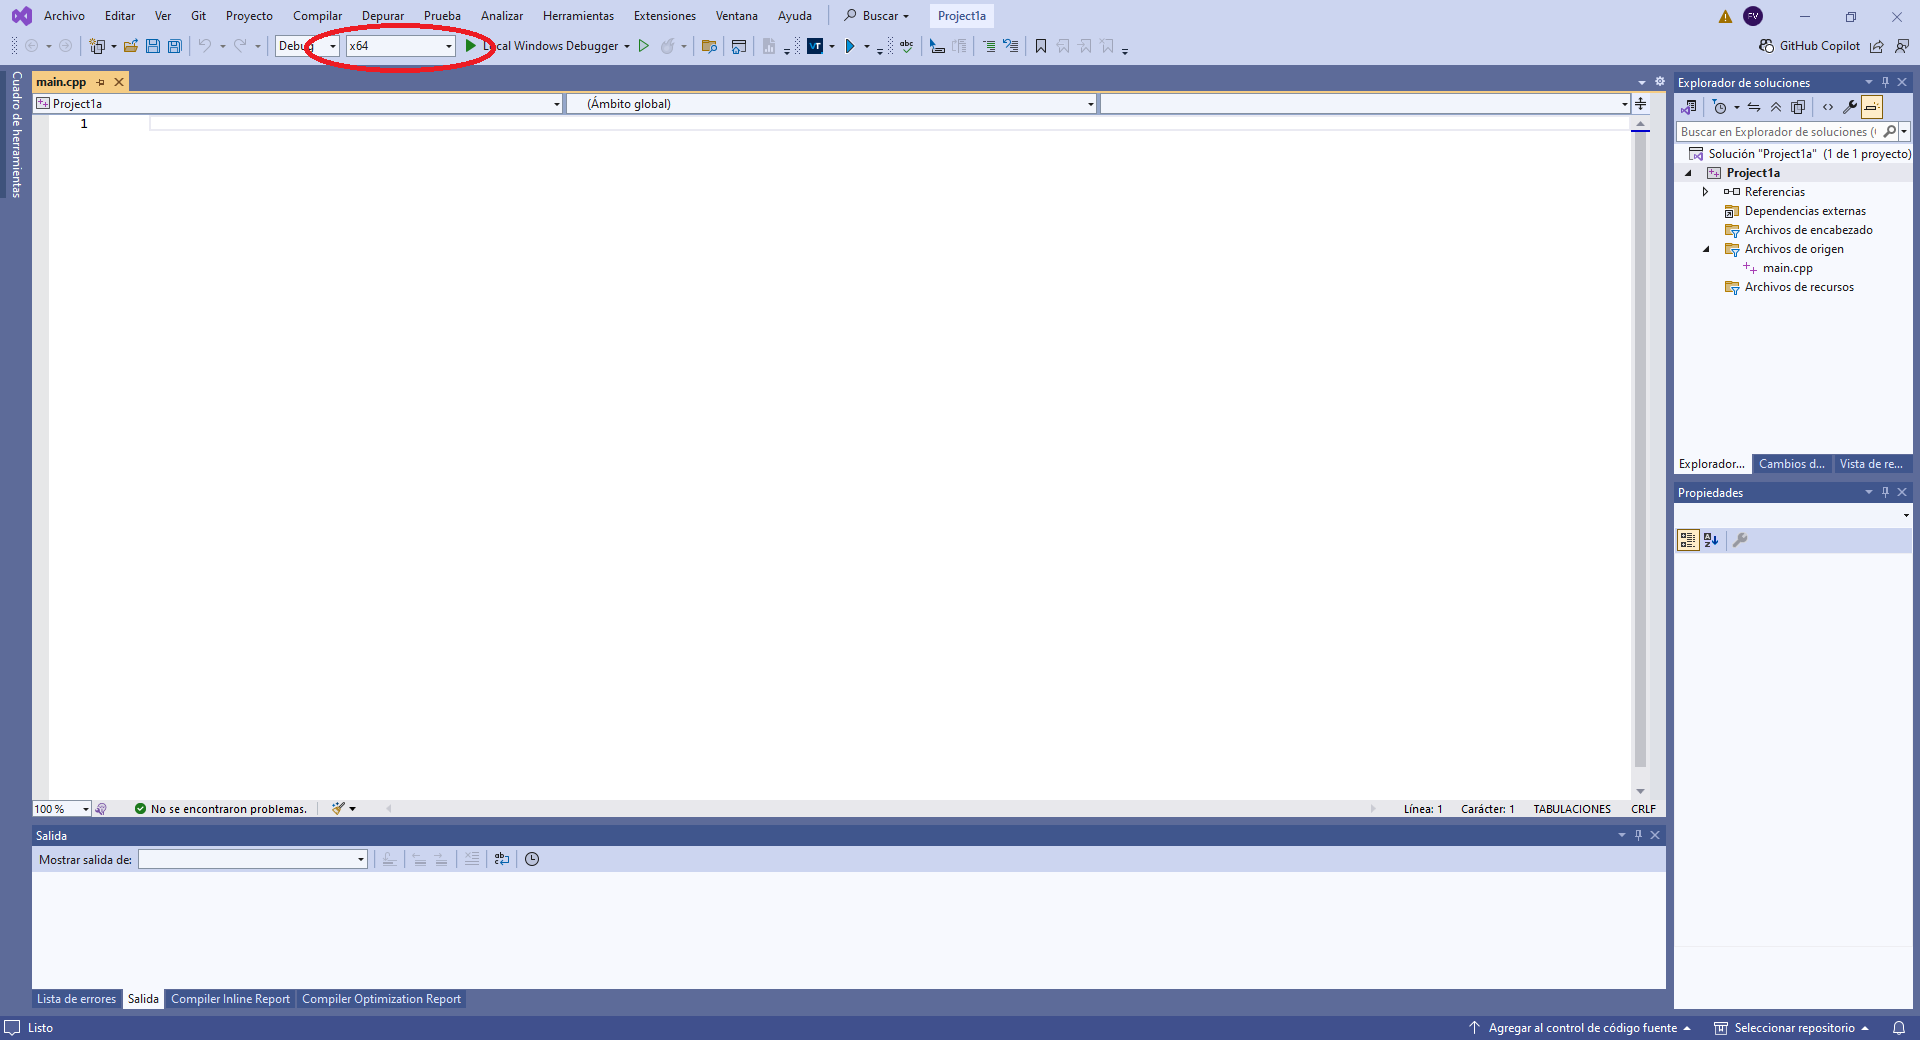Screen dimensions: 1920x1040
Task: Click the VTune profiler toolbar icon
Action: pos(815,46)
